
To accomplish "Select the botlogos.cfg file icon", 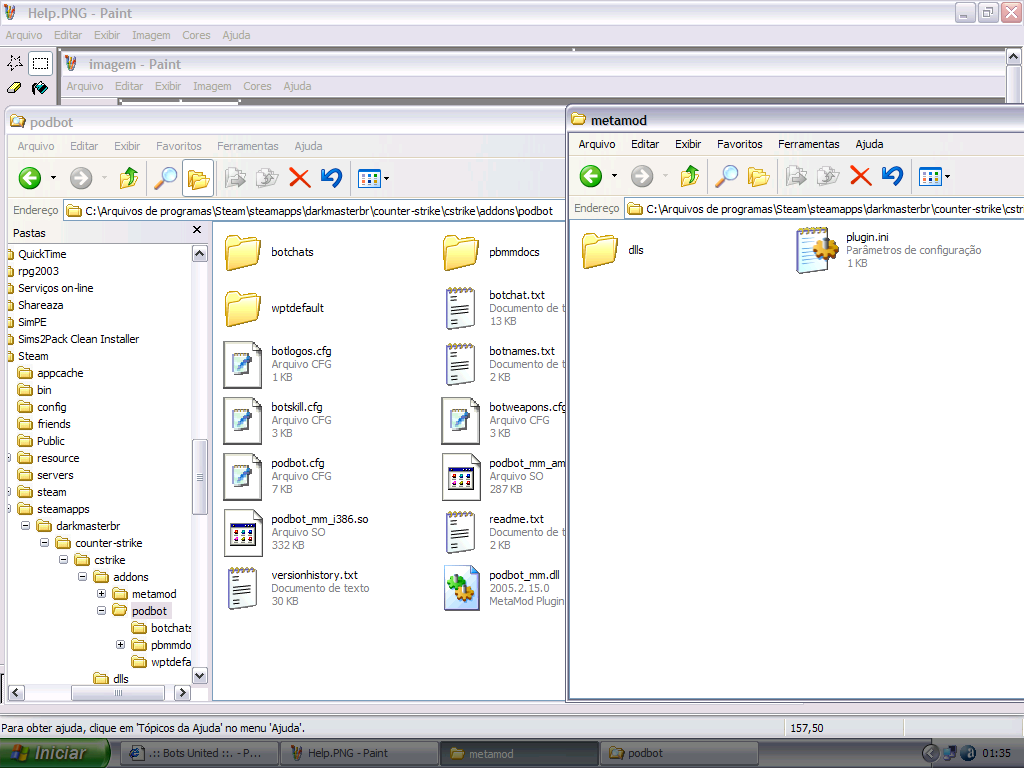I will point(243,364).
